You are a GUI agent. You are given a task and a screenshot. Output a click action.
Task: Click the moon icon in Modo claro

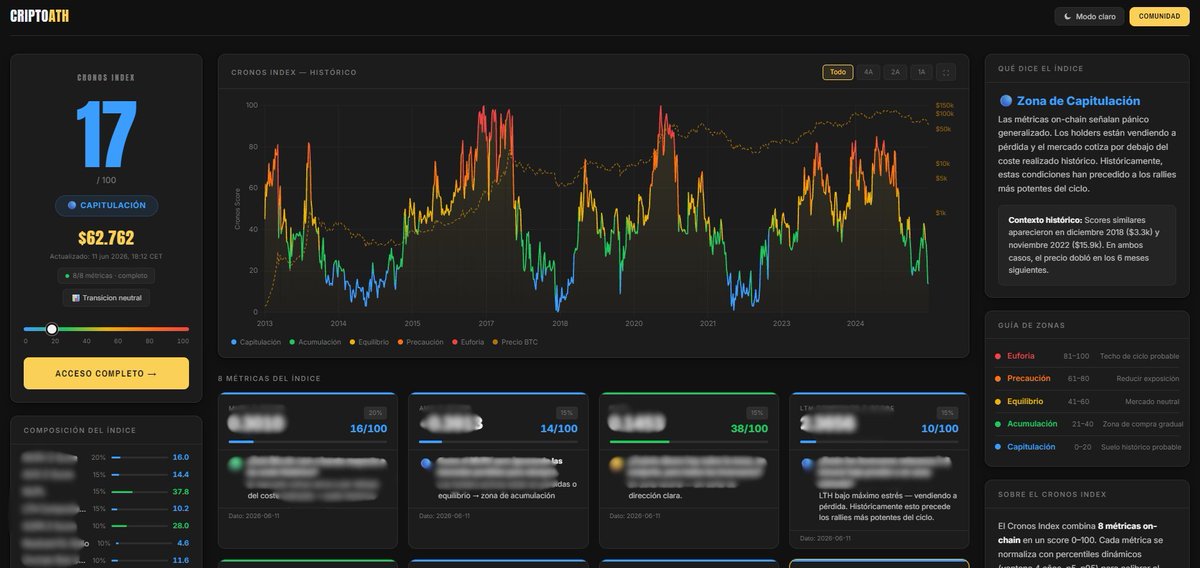pos(1068,16)
